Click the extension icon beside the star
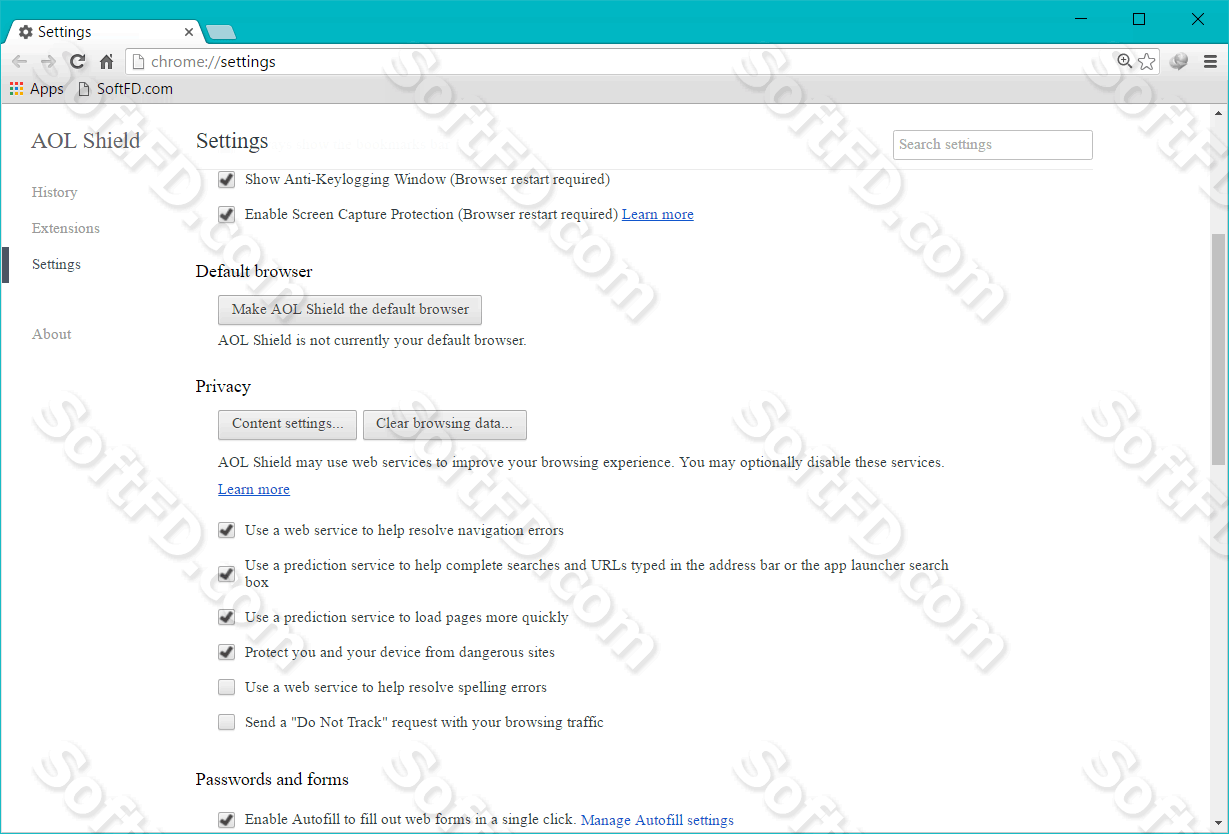This screenshot has height=834, width=1229. click(1179, 62)
